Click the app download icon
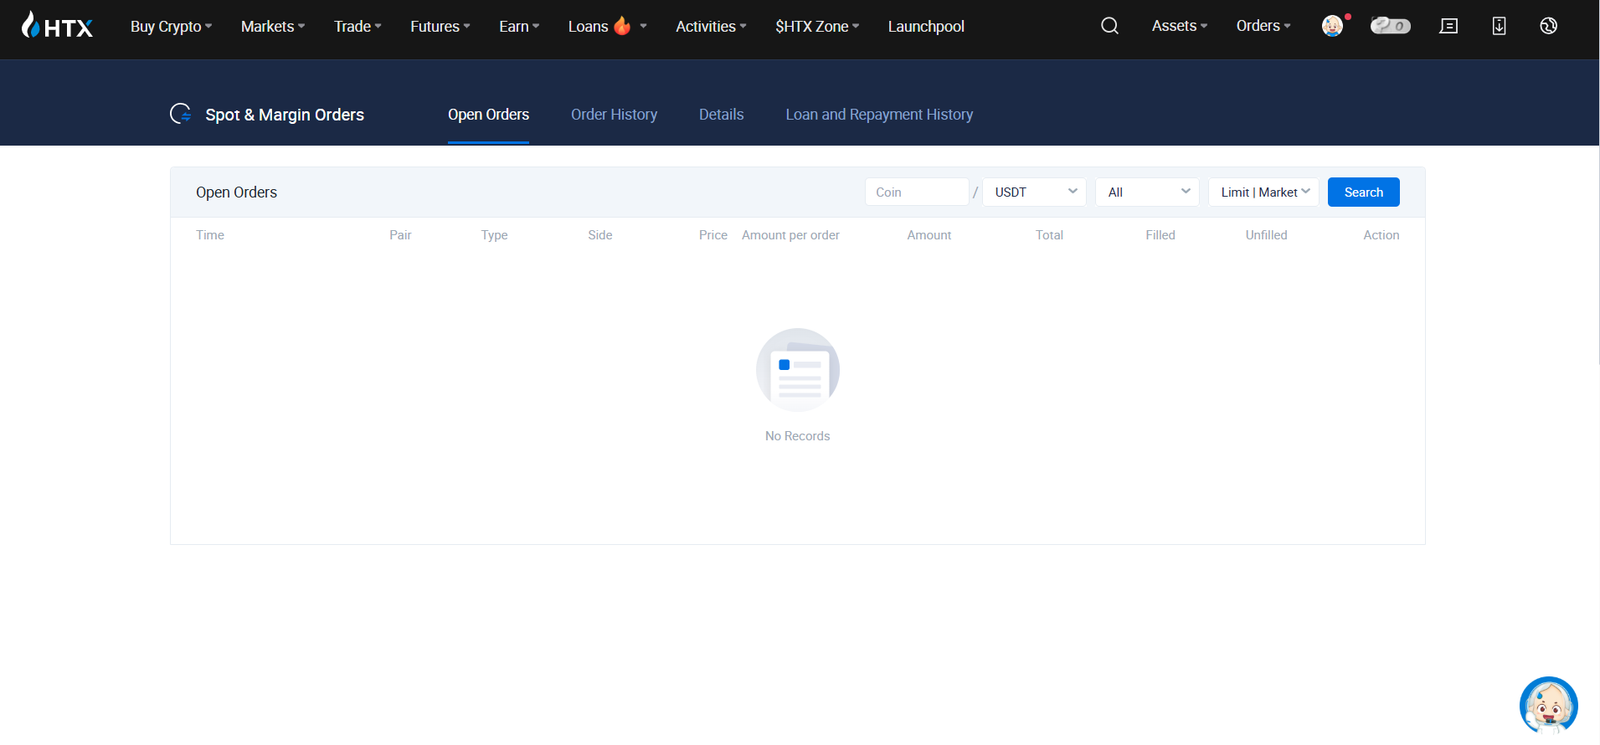 coord(1498,26)
